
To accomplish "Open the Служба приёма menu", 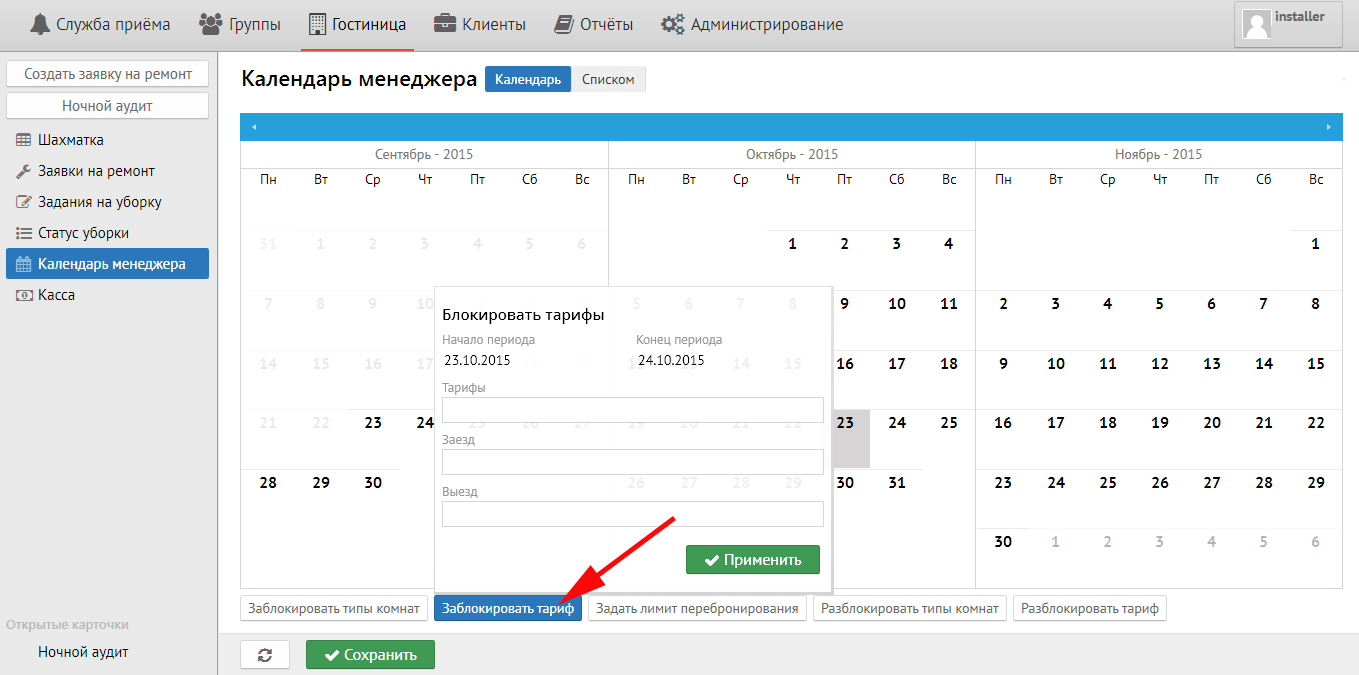I will click(100, 24).
